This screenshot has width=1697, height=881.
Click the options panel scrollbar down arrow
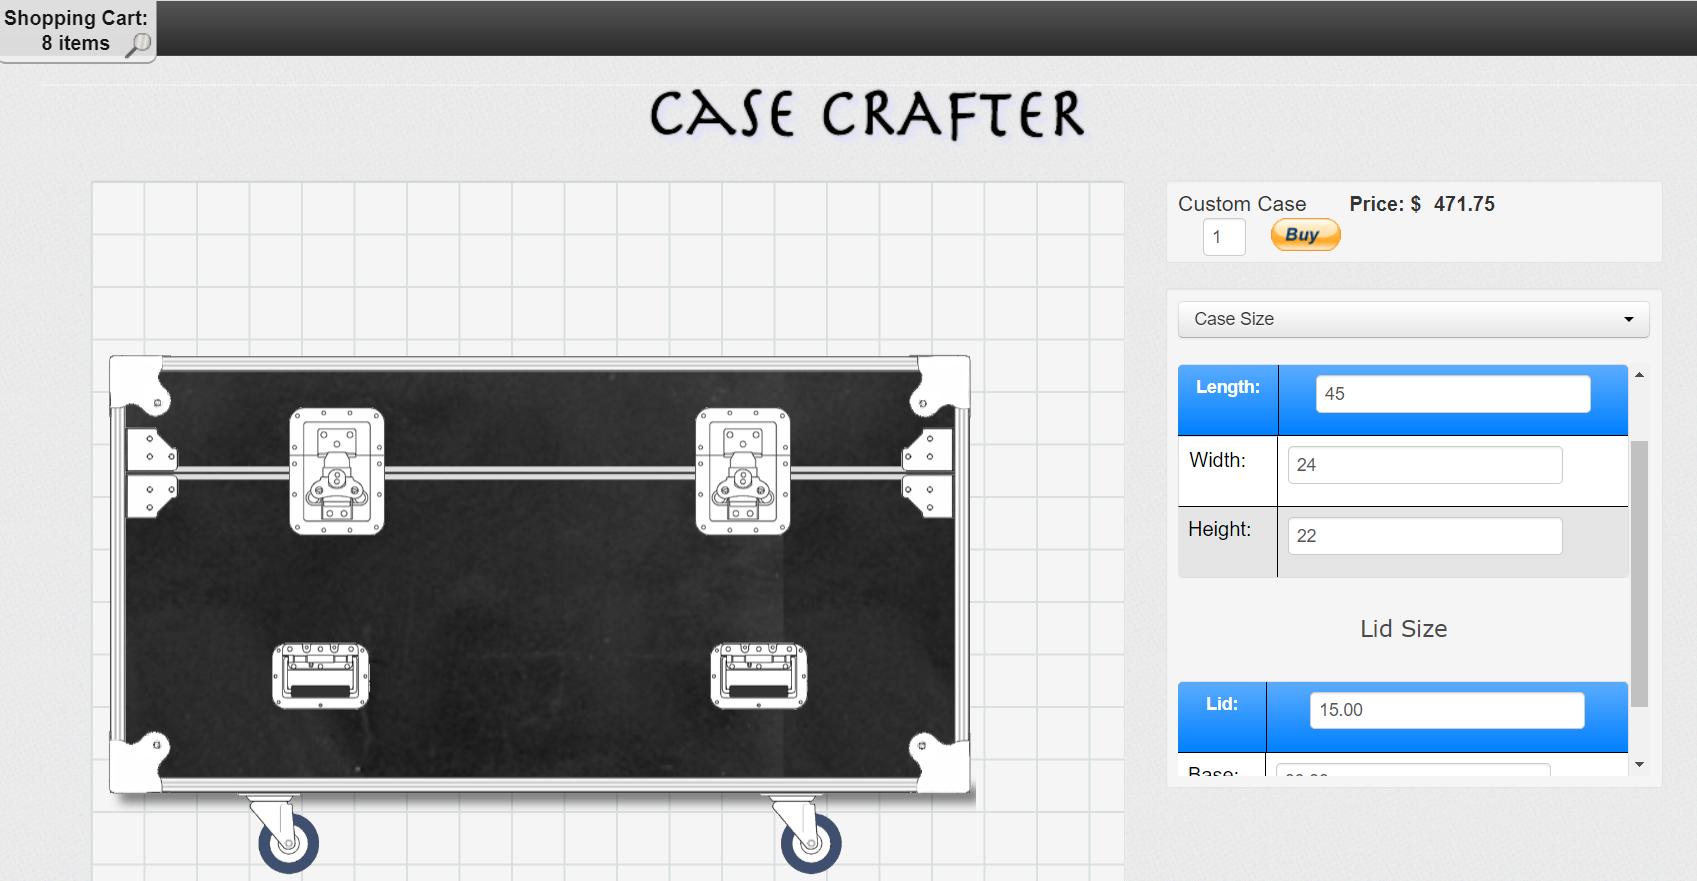click(x=1639, y=765)
